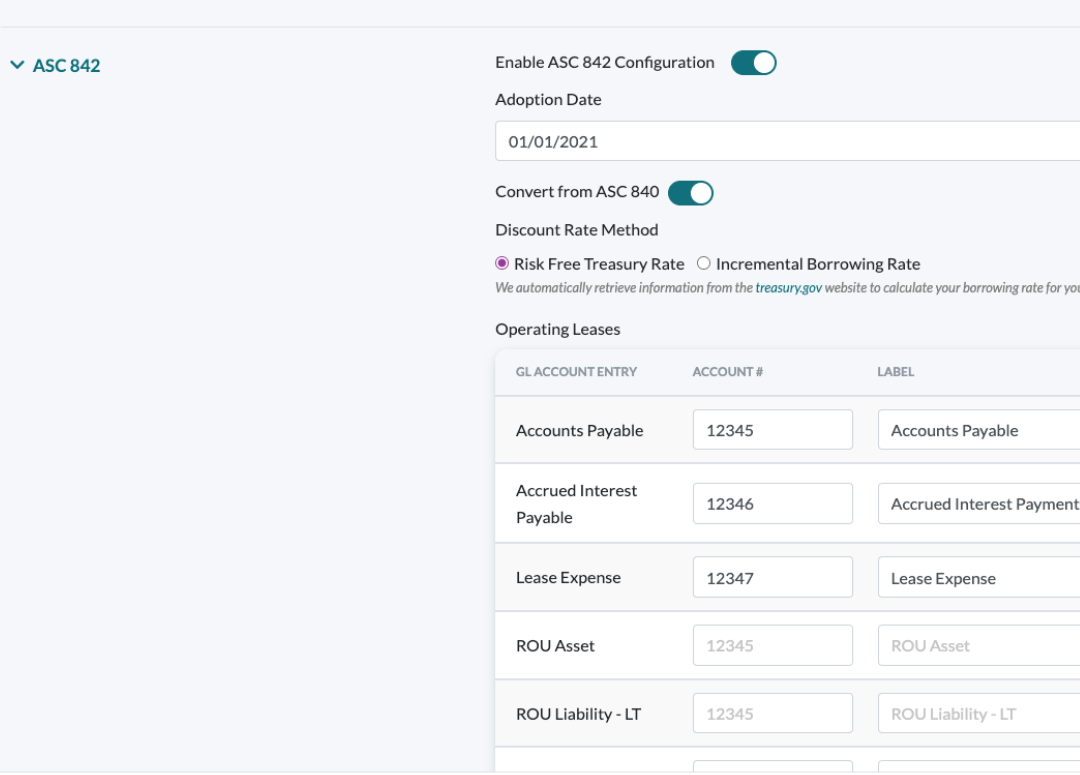Viewport: 1080px width, 775px height.
Task: Click the ACCOUNT # column header
Action: pos(727,371)
